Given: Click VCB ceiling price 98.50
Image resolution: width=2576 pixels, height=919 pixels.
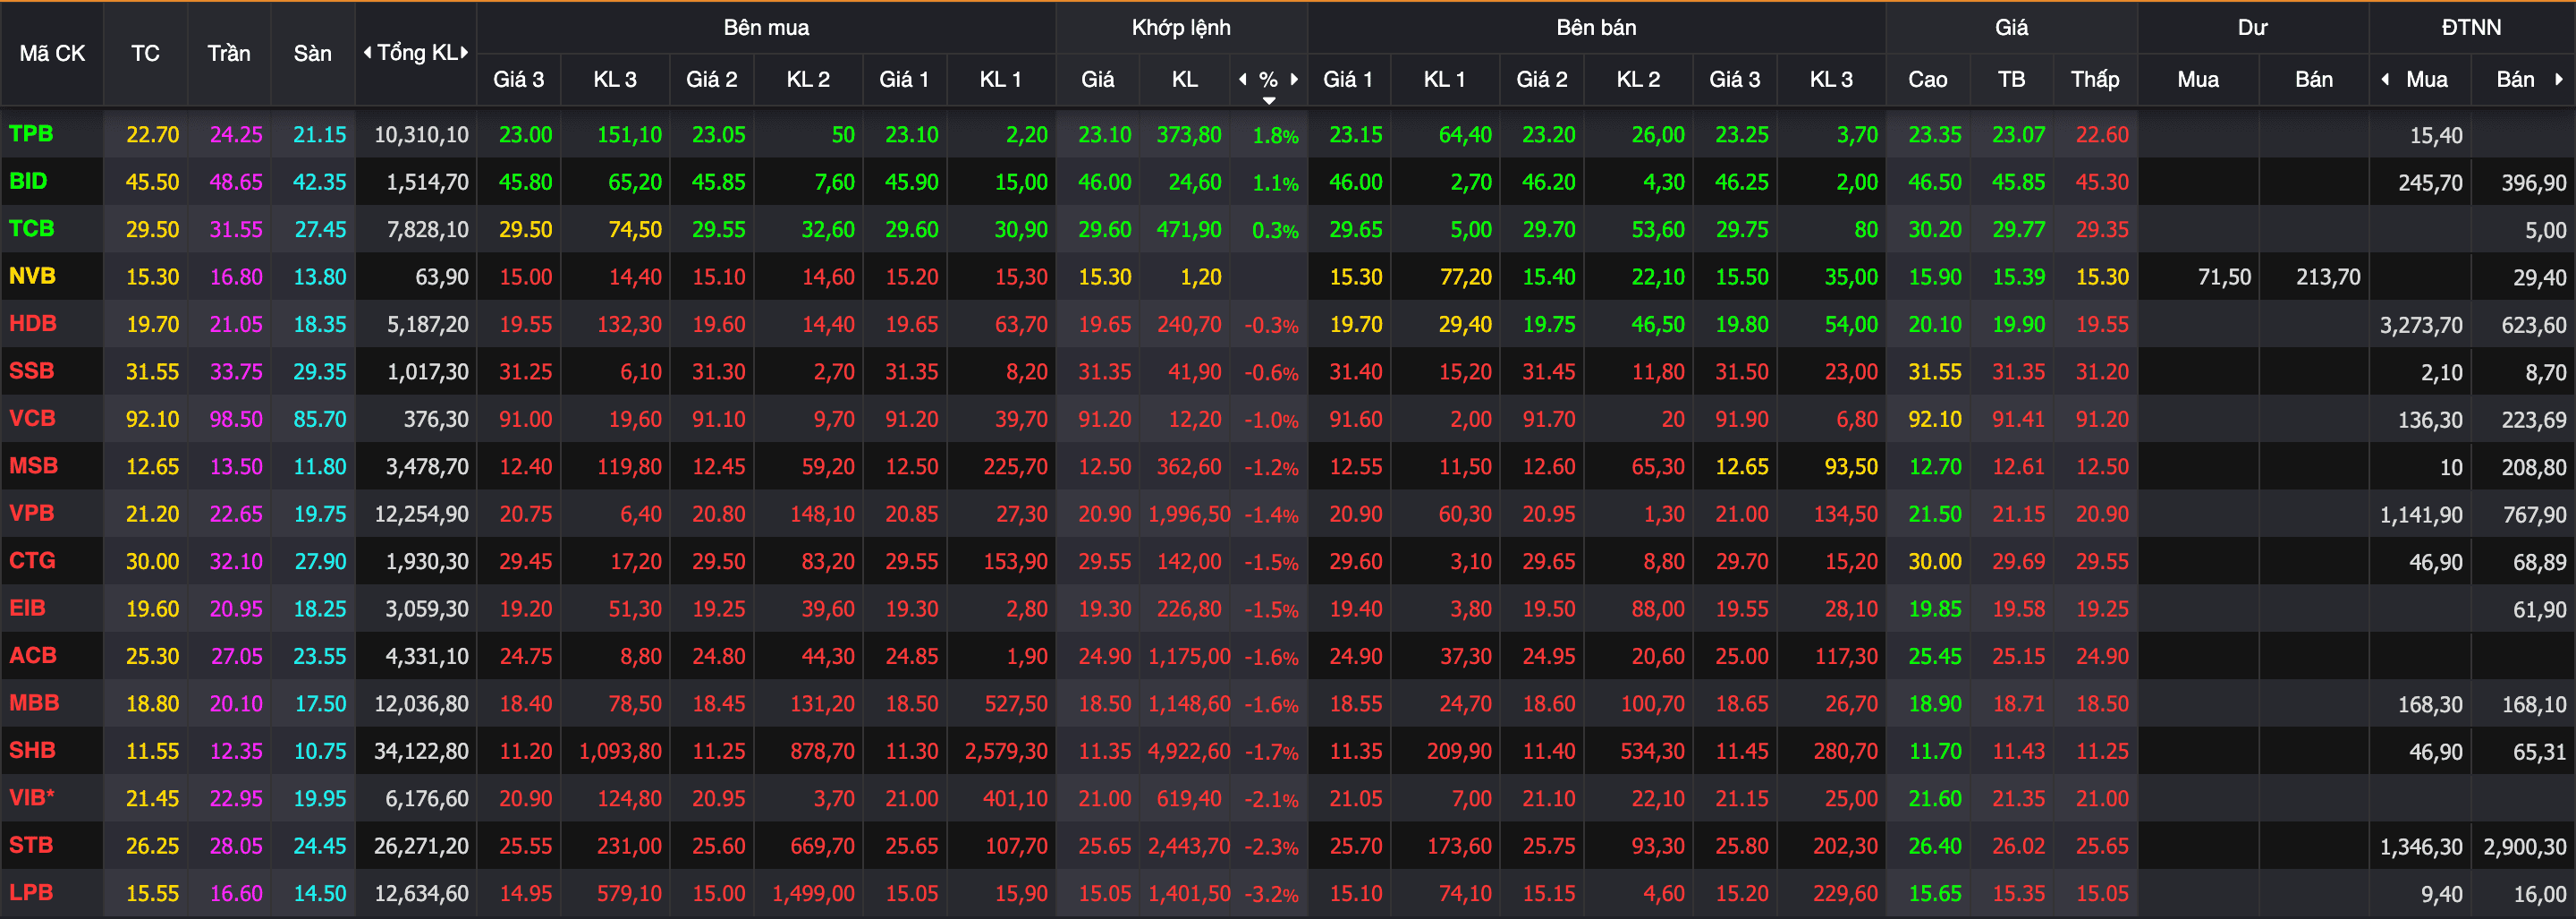Looking at the screenshot, I should (236, 419).
